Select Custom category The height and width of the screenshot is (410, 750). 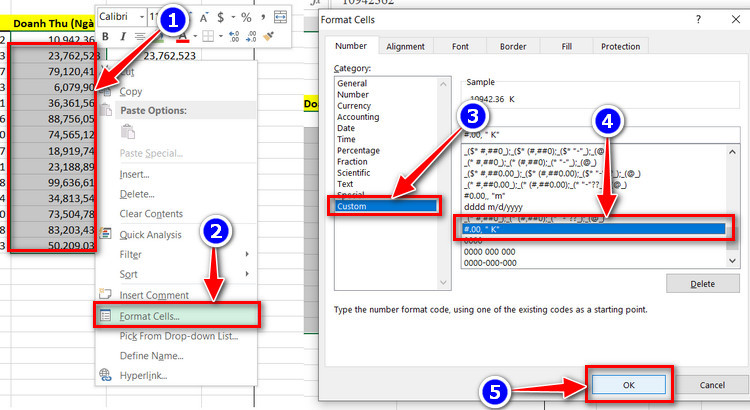coord(386,206)
